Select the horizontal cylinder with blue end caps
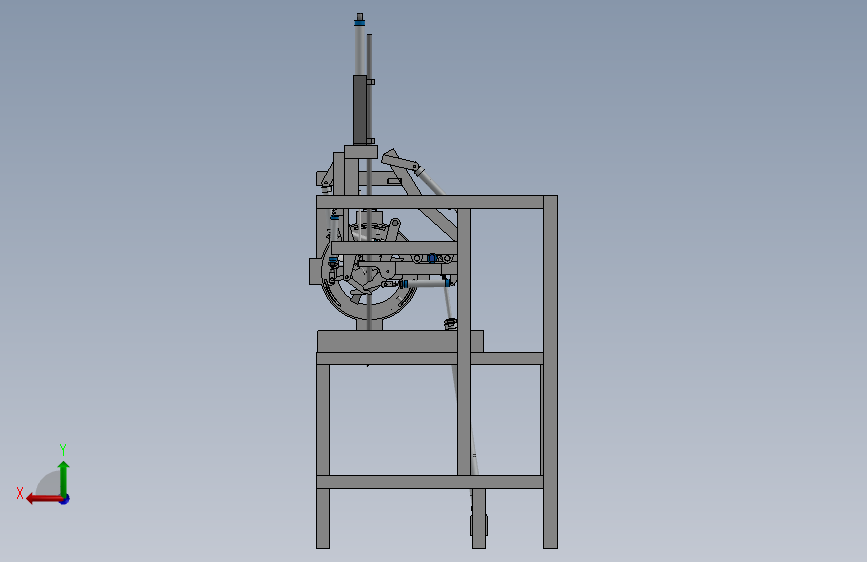The height and width of the screenshot is (562, 867). (x=426, y=283)
